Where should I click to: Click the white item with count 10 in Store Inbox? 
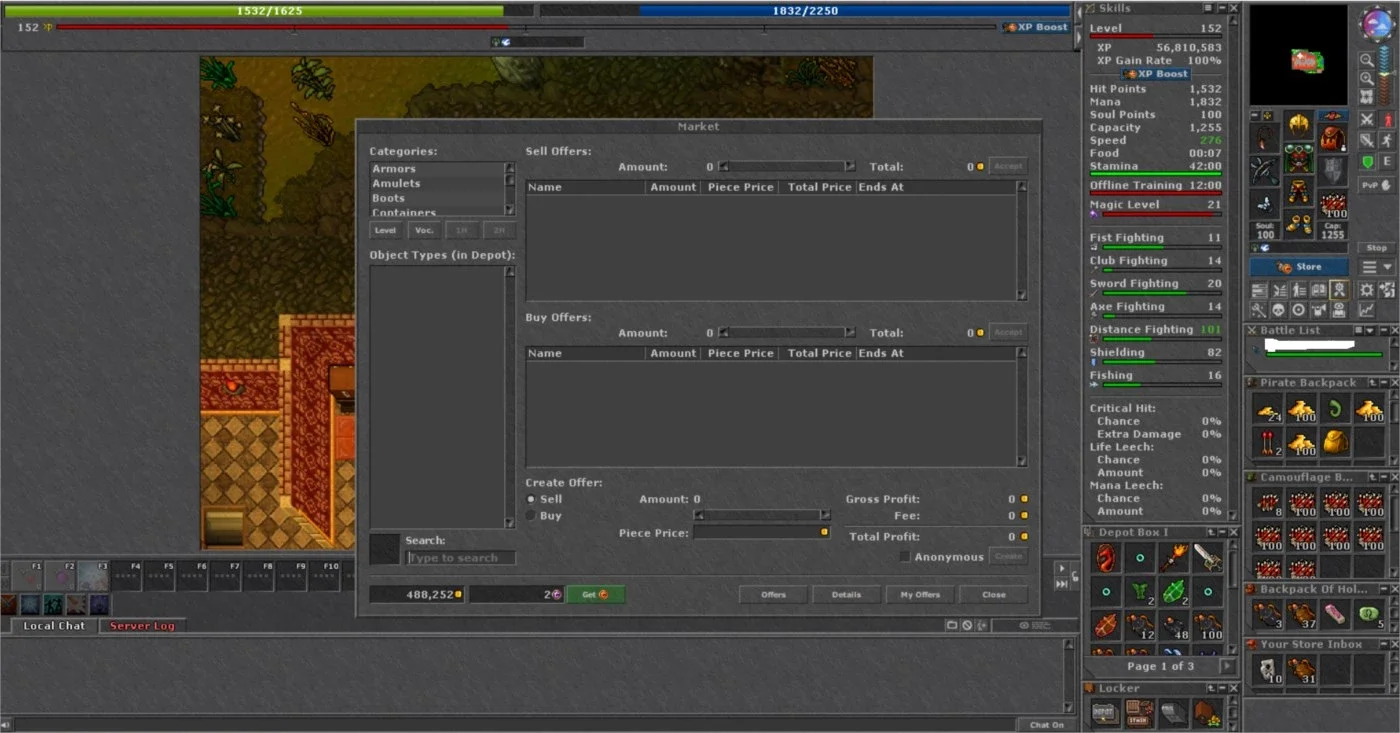[1267, 670]
